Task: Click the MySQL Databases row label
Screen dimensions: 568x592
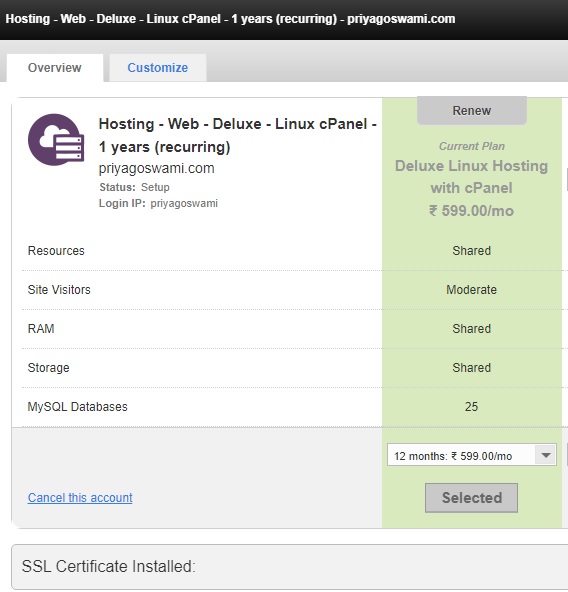Action: 78,407
